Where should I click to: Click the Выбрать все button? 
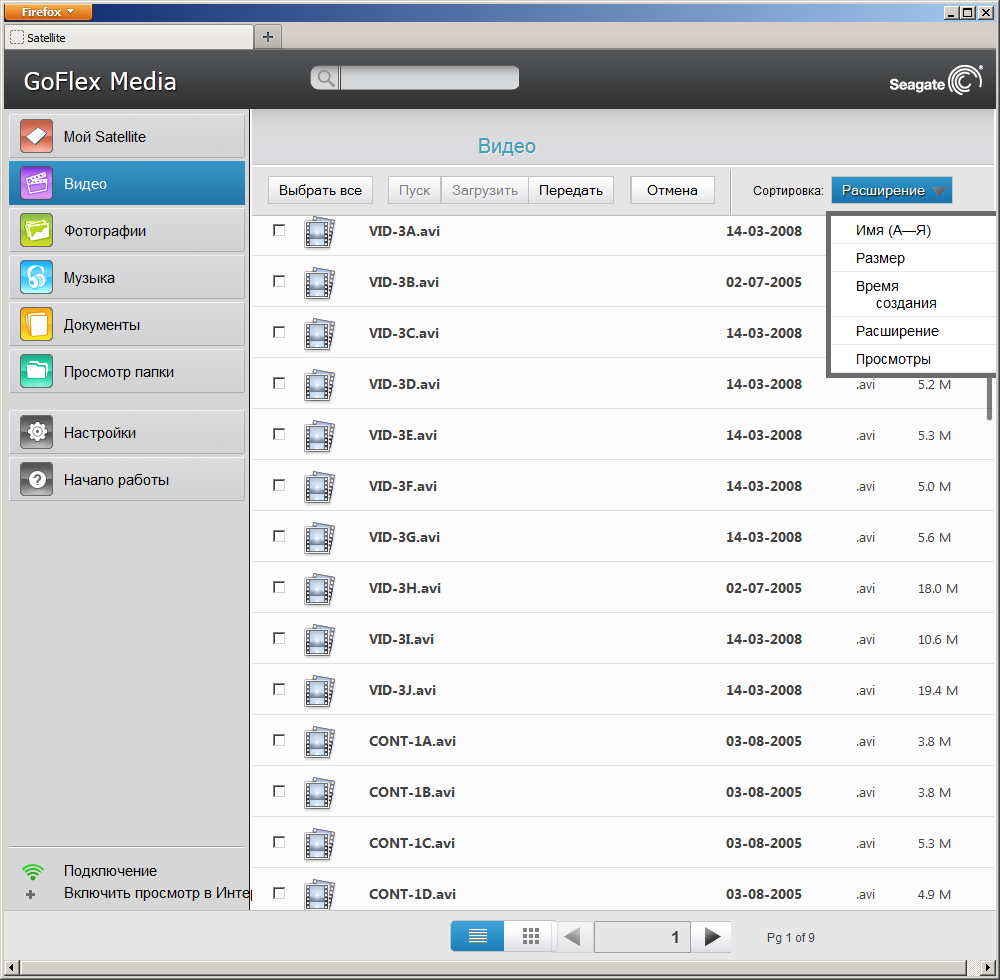[x=320, y=190]
